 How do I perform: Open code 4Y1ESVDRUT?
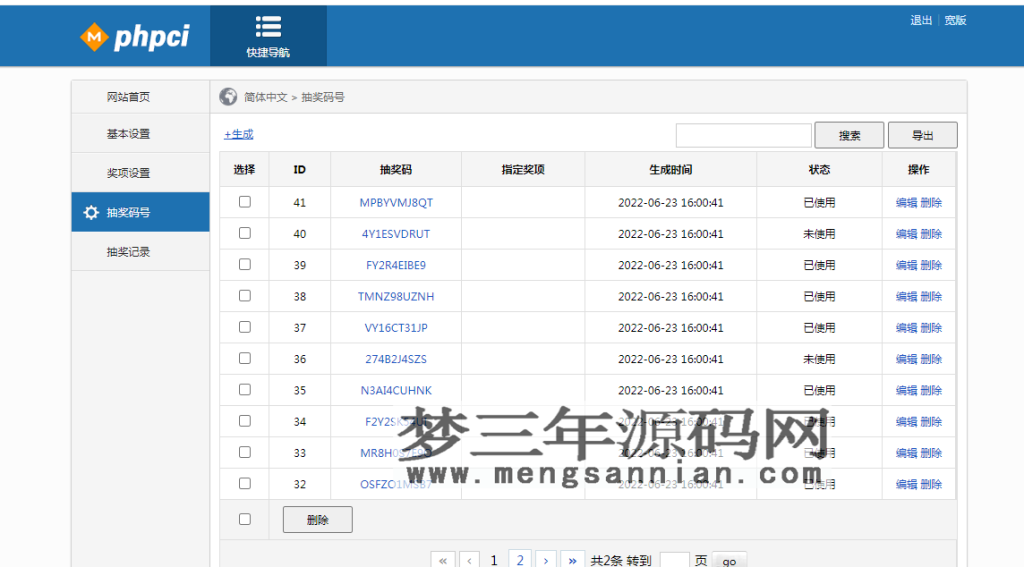tap(396, 234)
